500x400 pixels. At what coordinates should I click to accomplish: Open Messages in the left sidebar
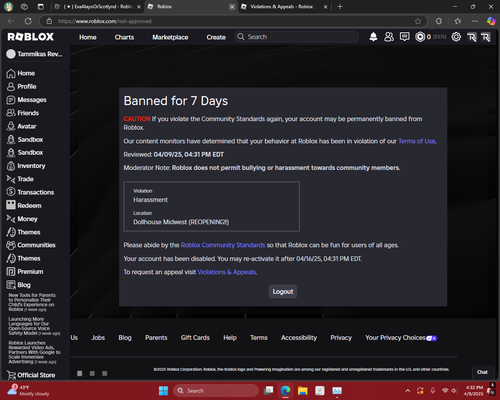tap(26, 100)
